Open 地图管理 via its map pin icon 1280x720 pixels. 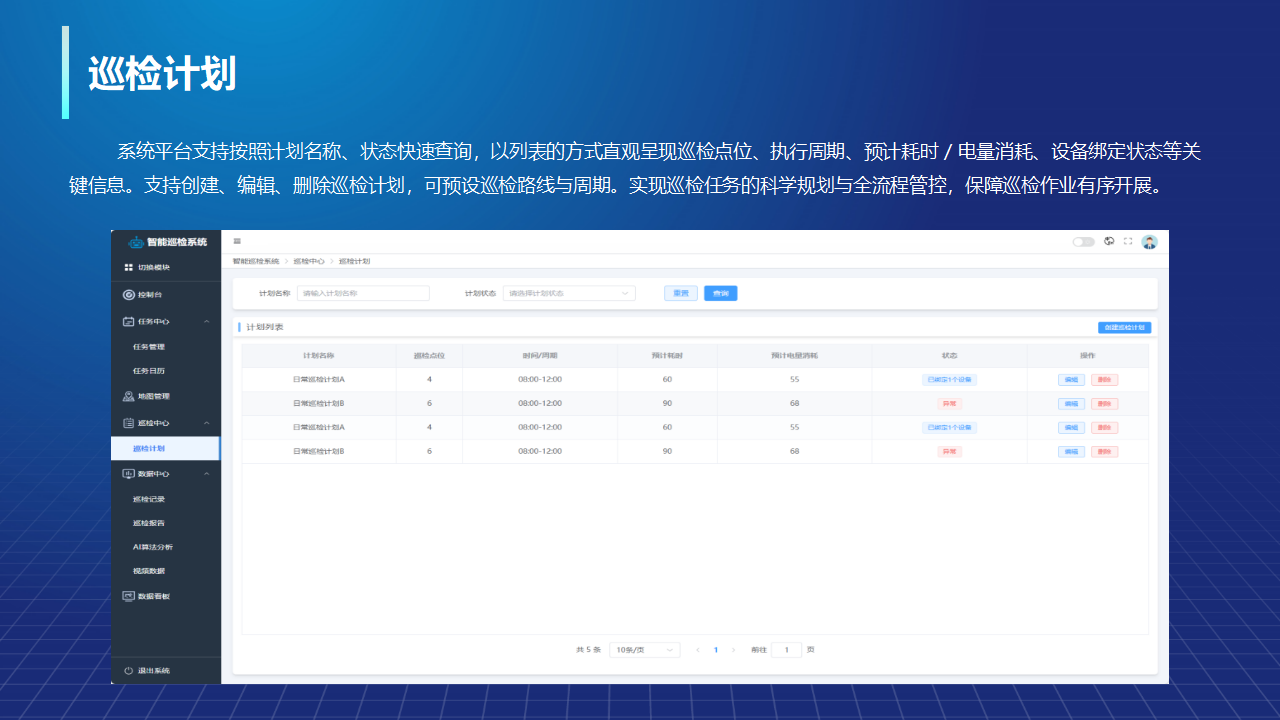[x=129, y=397]
